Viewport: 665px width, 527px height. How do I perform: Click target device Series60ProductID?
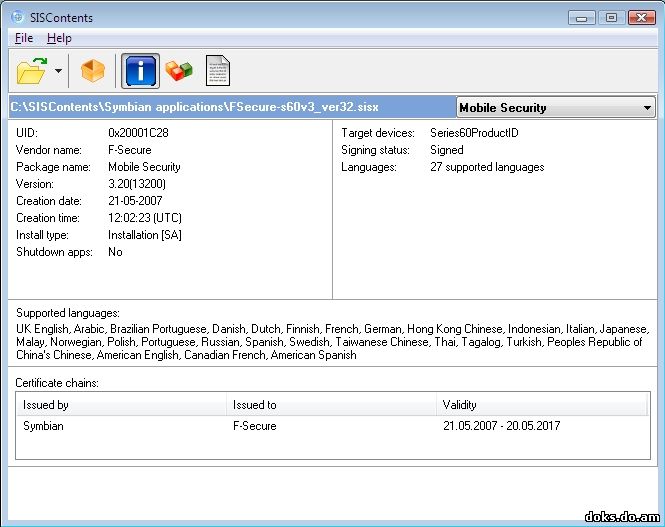tap(474, 133)
